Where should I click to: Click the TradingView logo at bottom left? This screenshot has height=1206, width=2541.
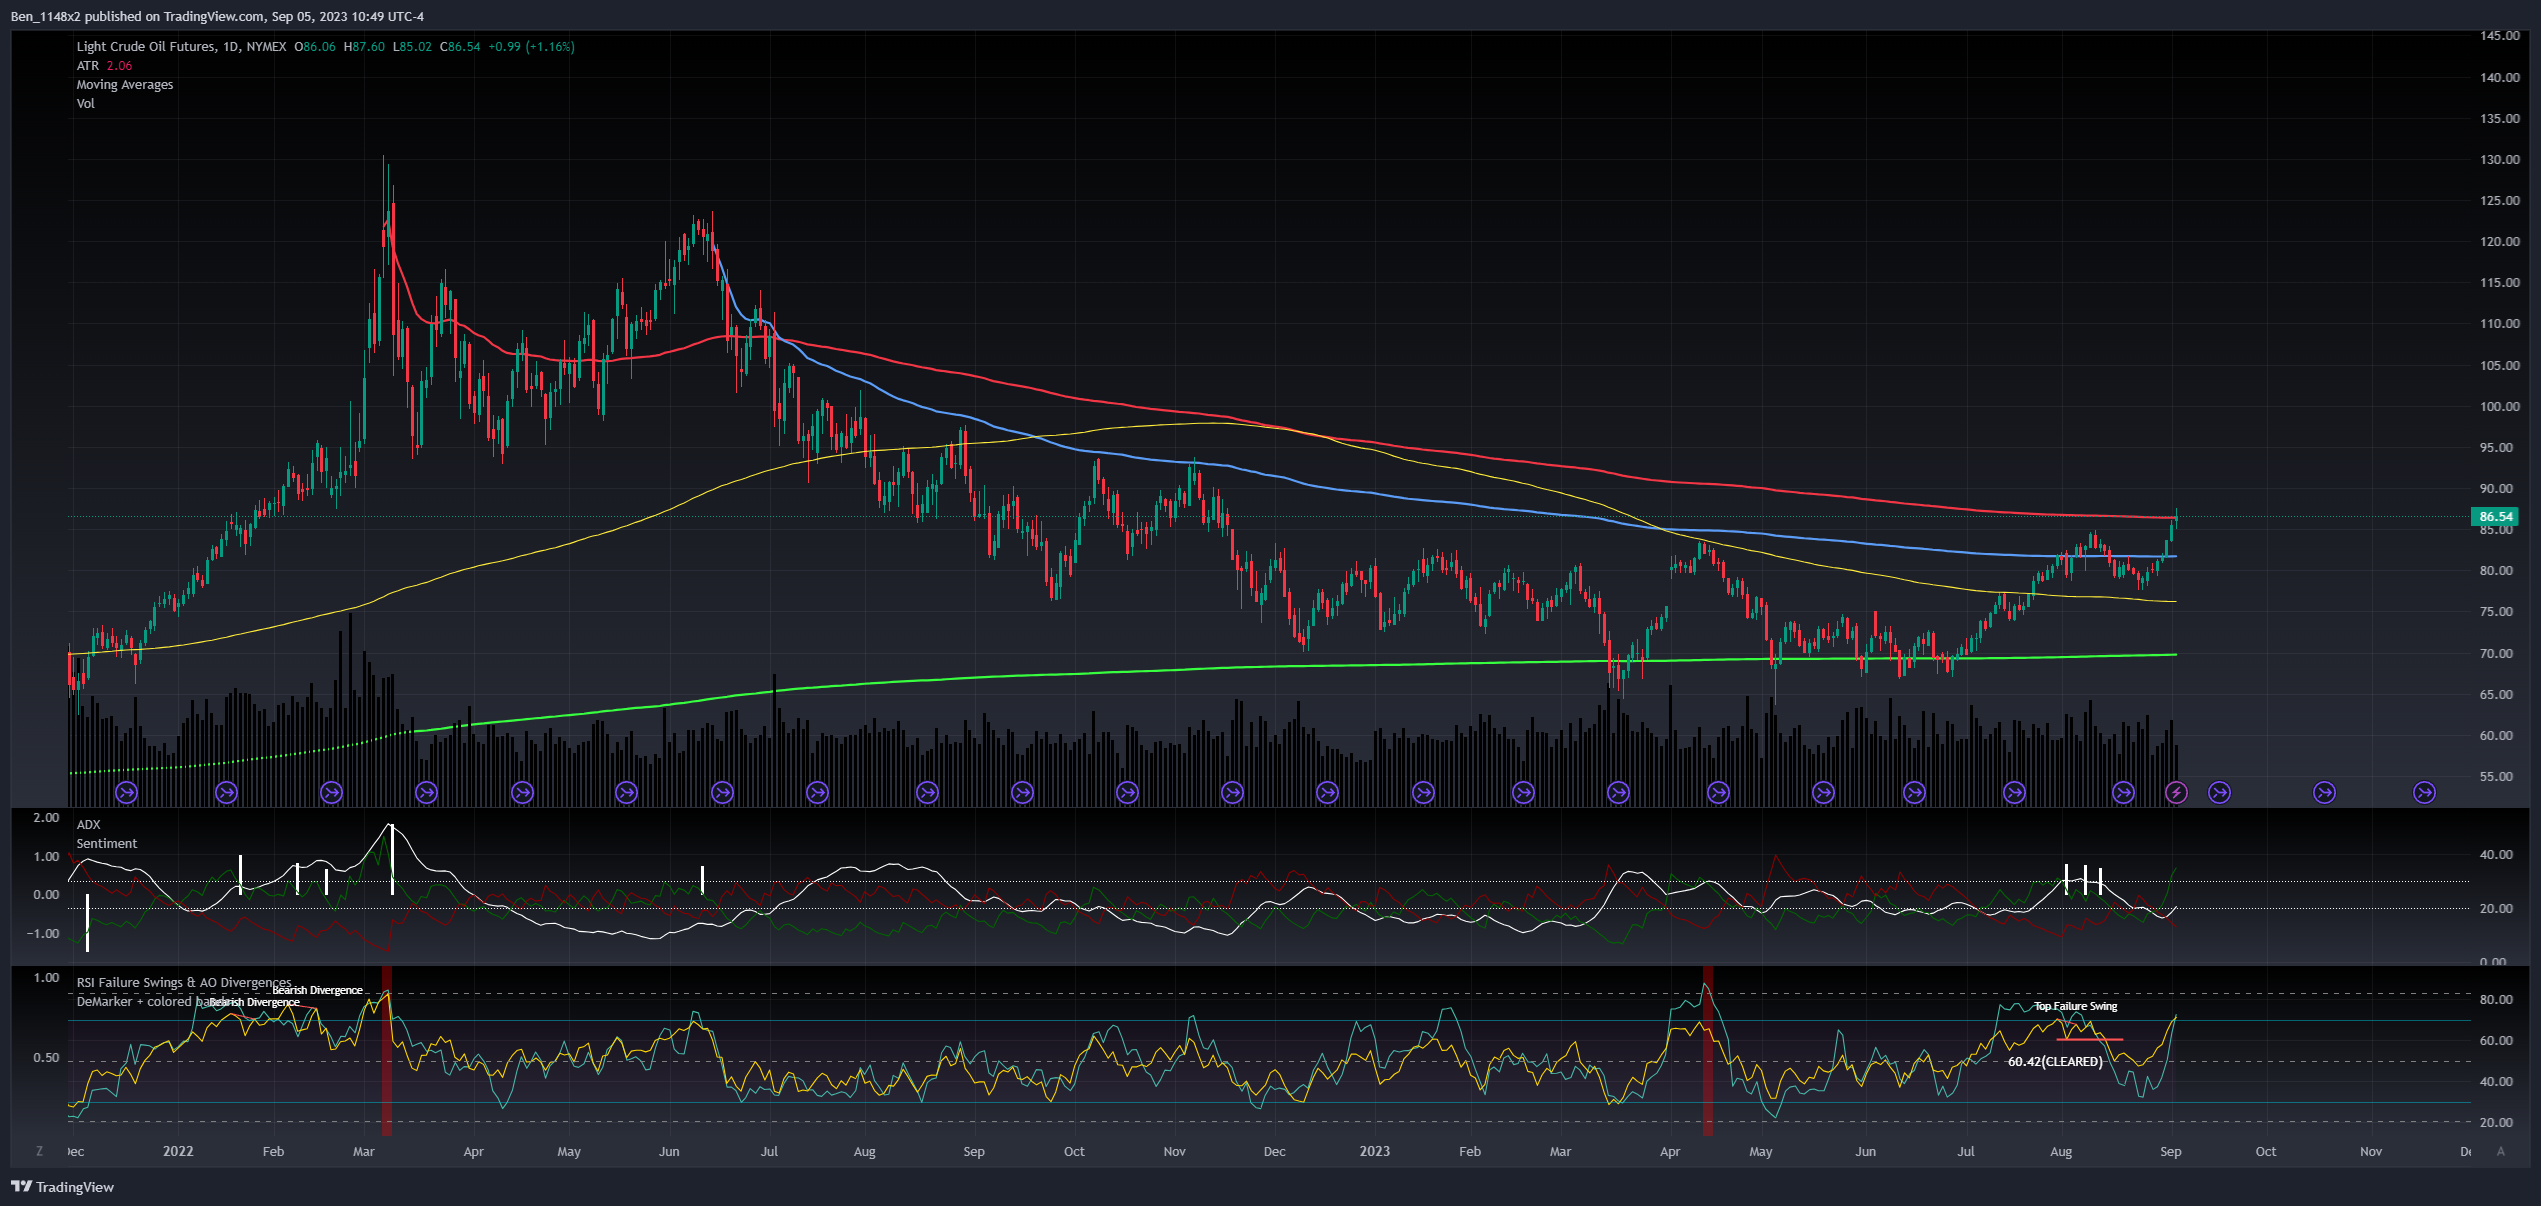point(62,1187)
